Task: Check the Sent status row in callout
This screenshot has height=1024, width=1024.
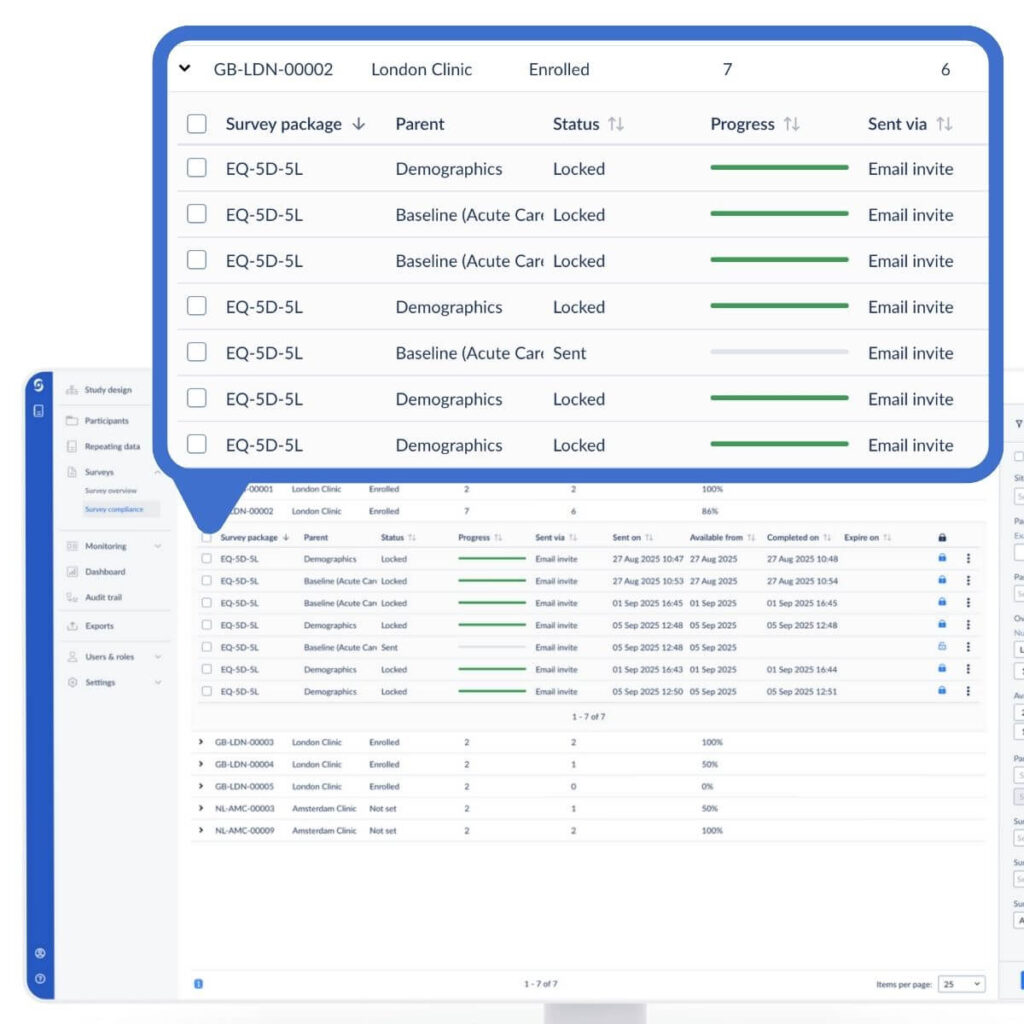Action: click(x=197, y=353)
